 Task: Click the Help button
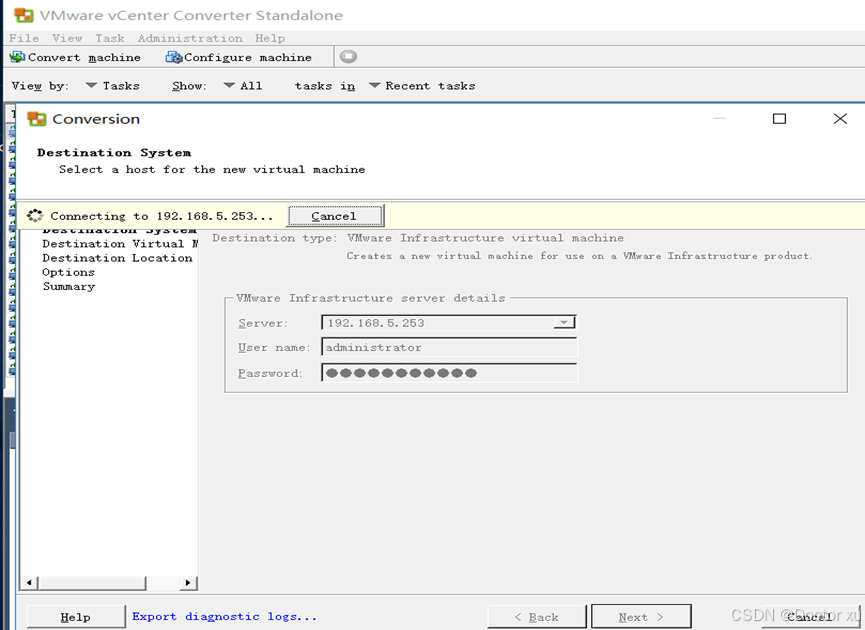pos(76,617)
